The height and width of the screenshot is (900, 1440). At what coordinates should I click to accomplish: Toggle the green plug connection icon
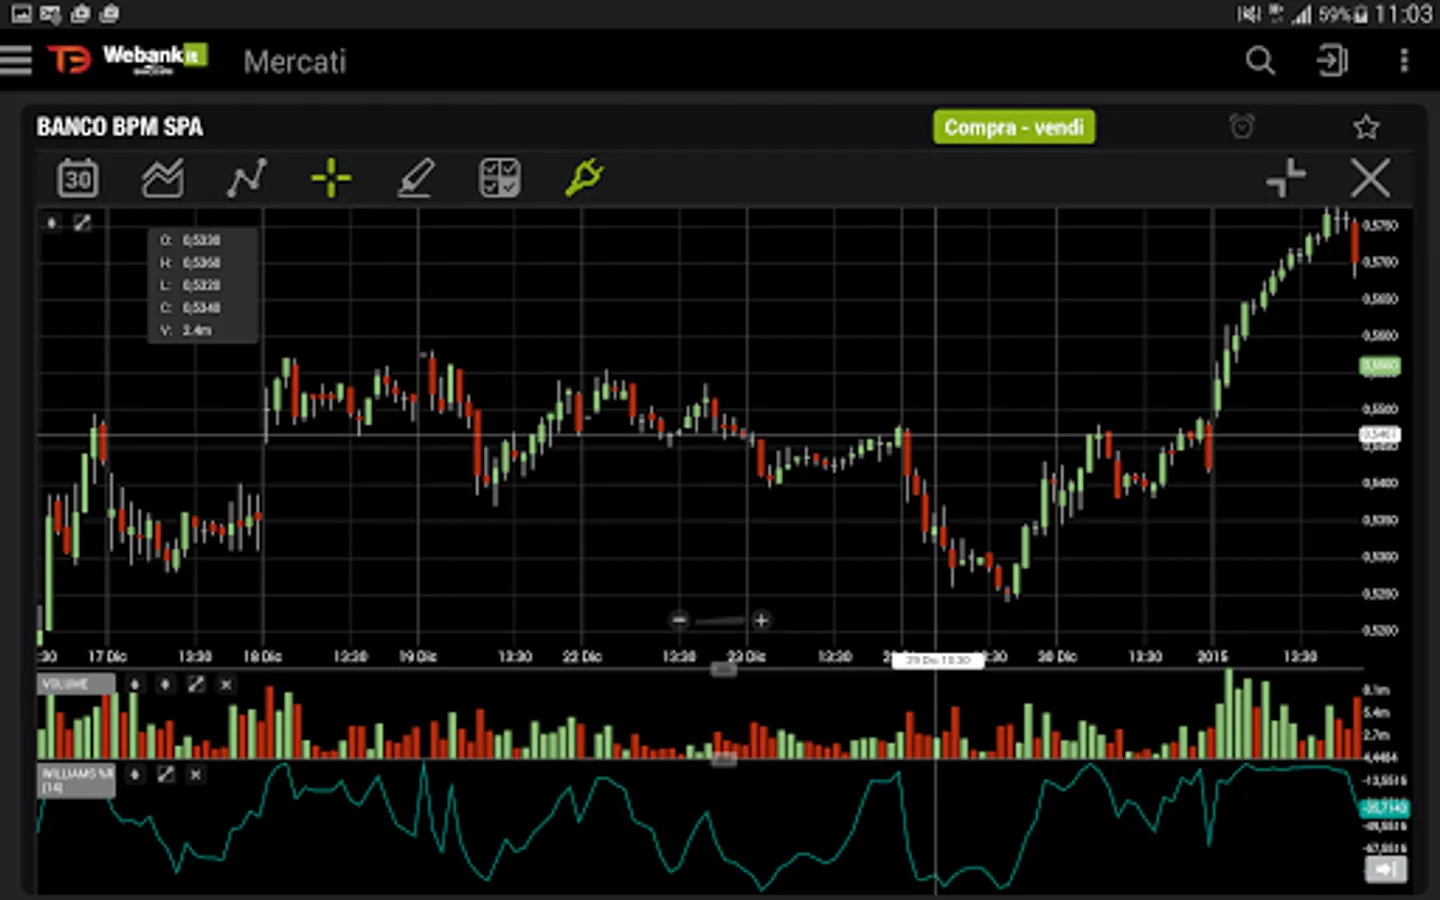(584, 178)
